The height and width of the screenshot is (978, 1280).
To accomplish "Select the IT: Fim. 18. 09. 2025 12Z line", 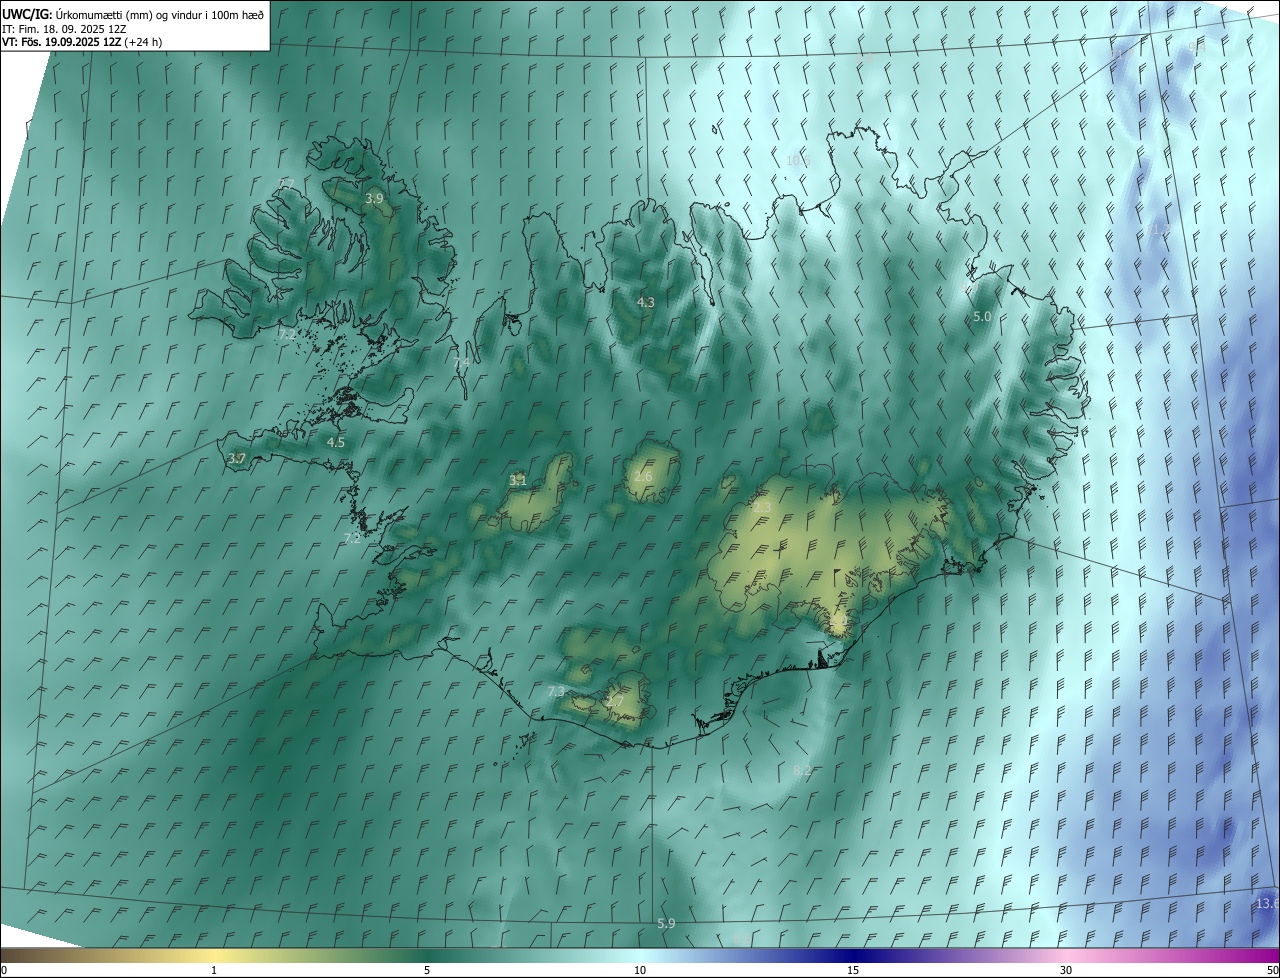I will click(64, 28).
